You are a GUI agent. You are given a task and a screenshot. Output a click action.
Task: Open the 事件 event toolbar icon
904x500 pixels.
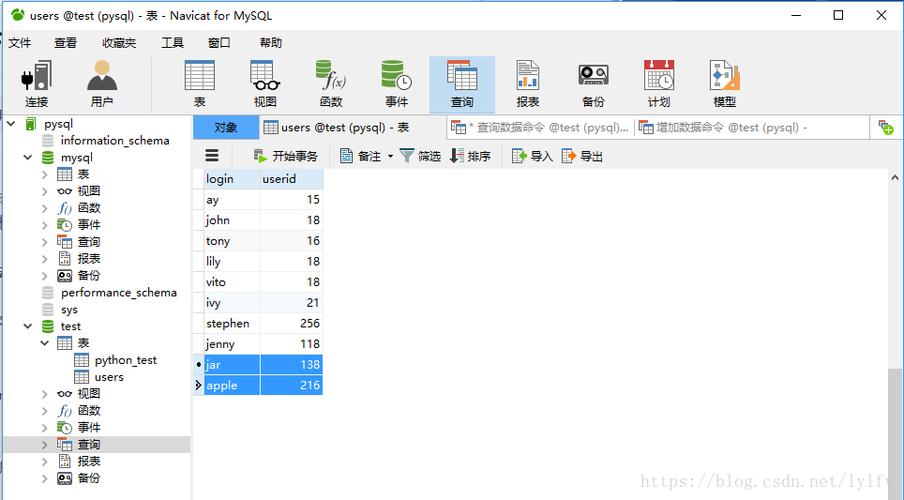tap(397, 84)
